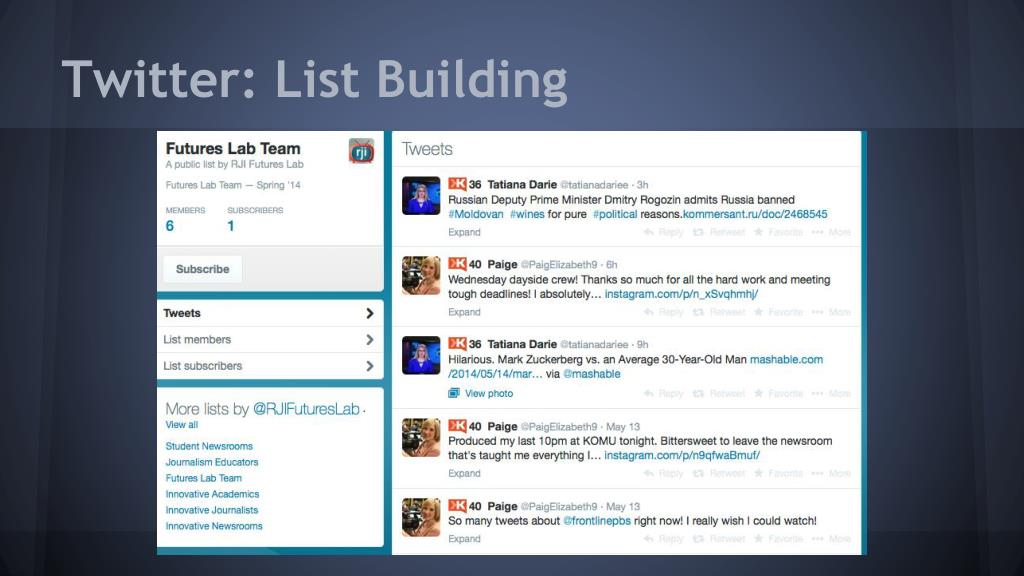Retweet the Wednesday dayside crew tweet

click(718, 312)
